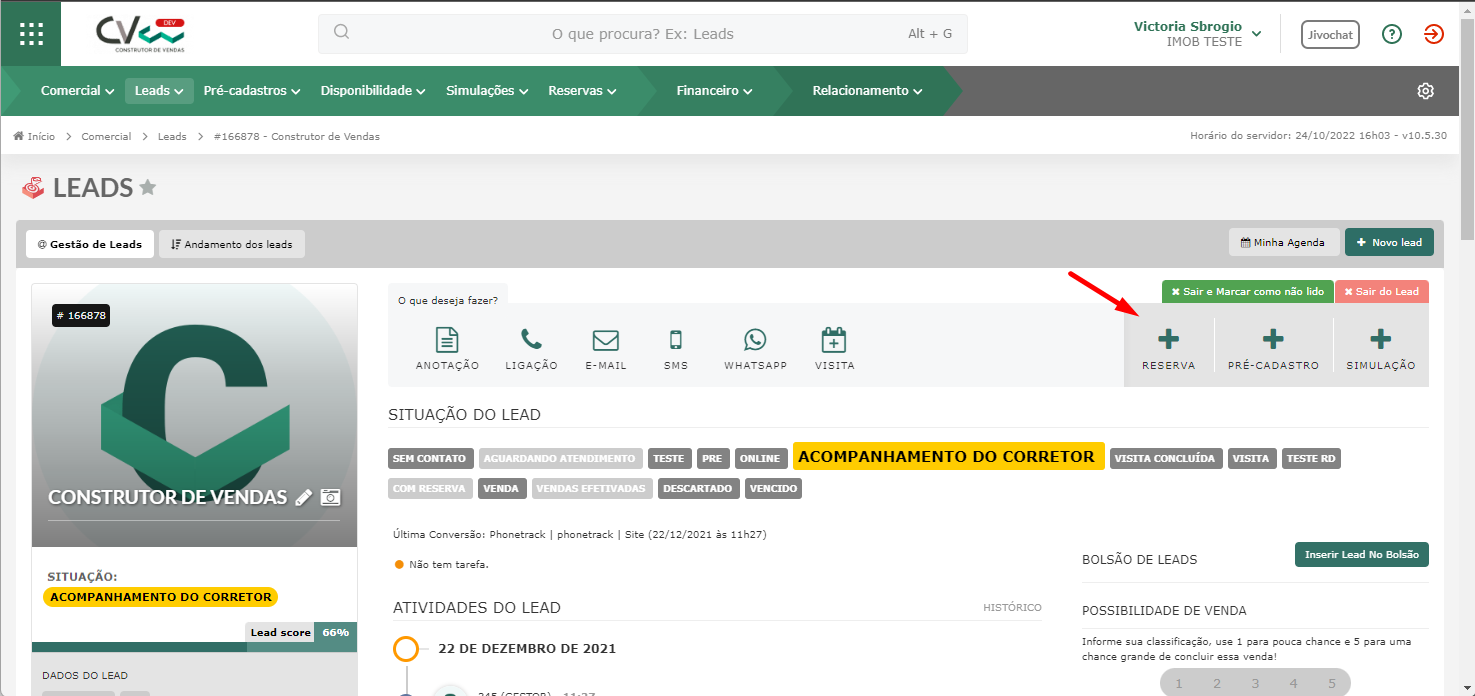Select the TESTE RD status tag
Viewport: 1475px width, 696px height.
point(1312,459)
